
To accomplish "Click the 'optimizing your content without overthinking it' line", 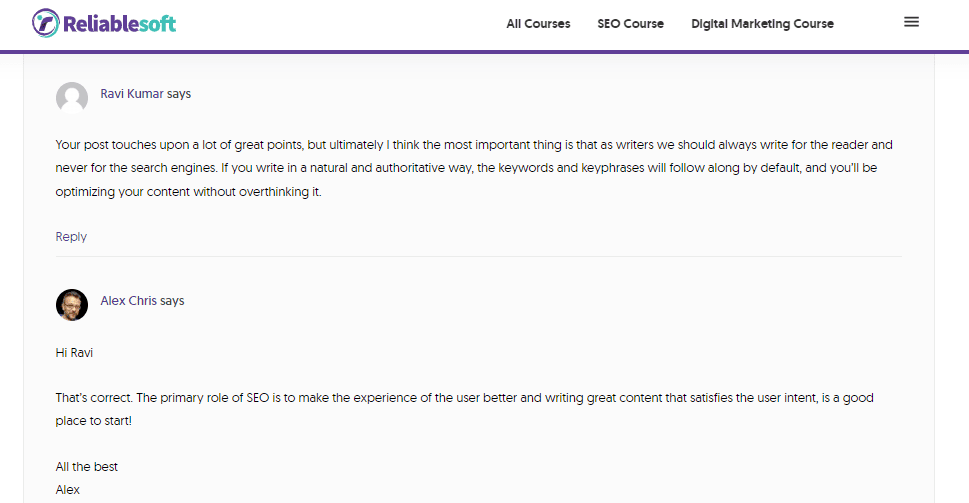I will click(189, 192).
